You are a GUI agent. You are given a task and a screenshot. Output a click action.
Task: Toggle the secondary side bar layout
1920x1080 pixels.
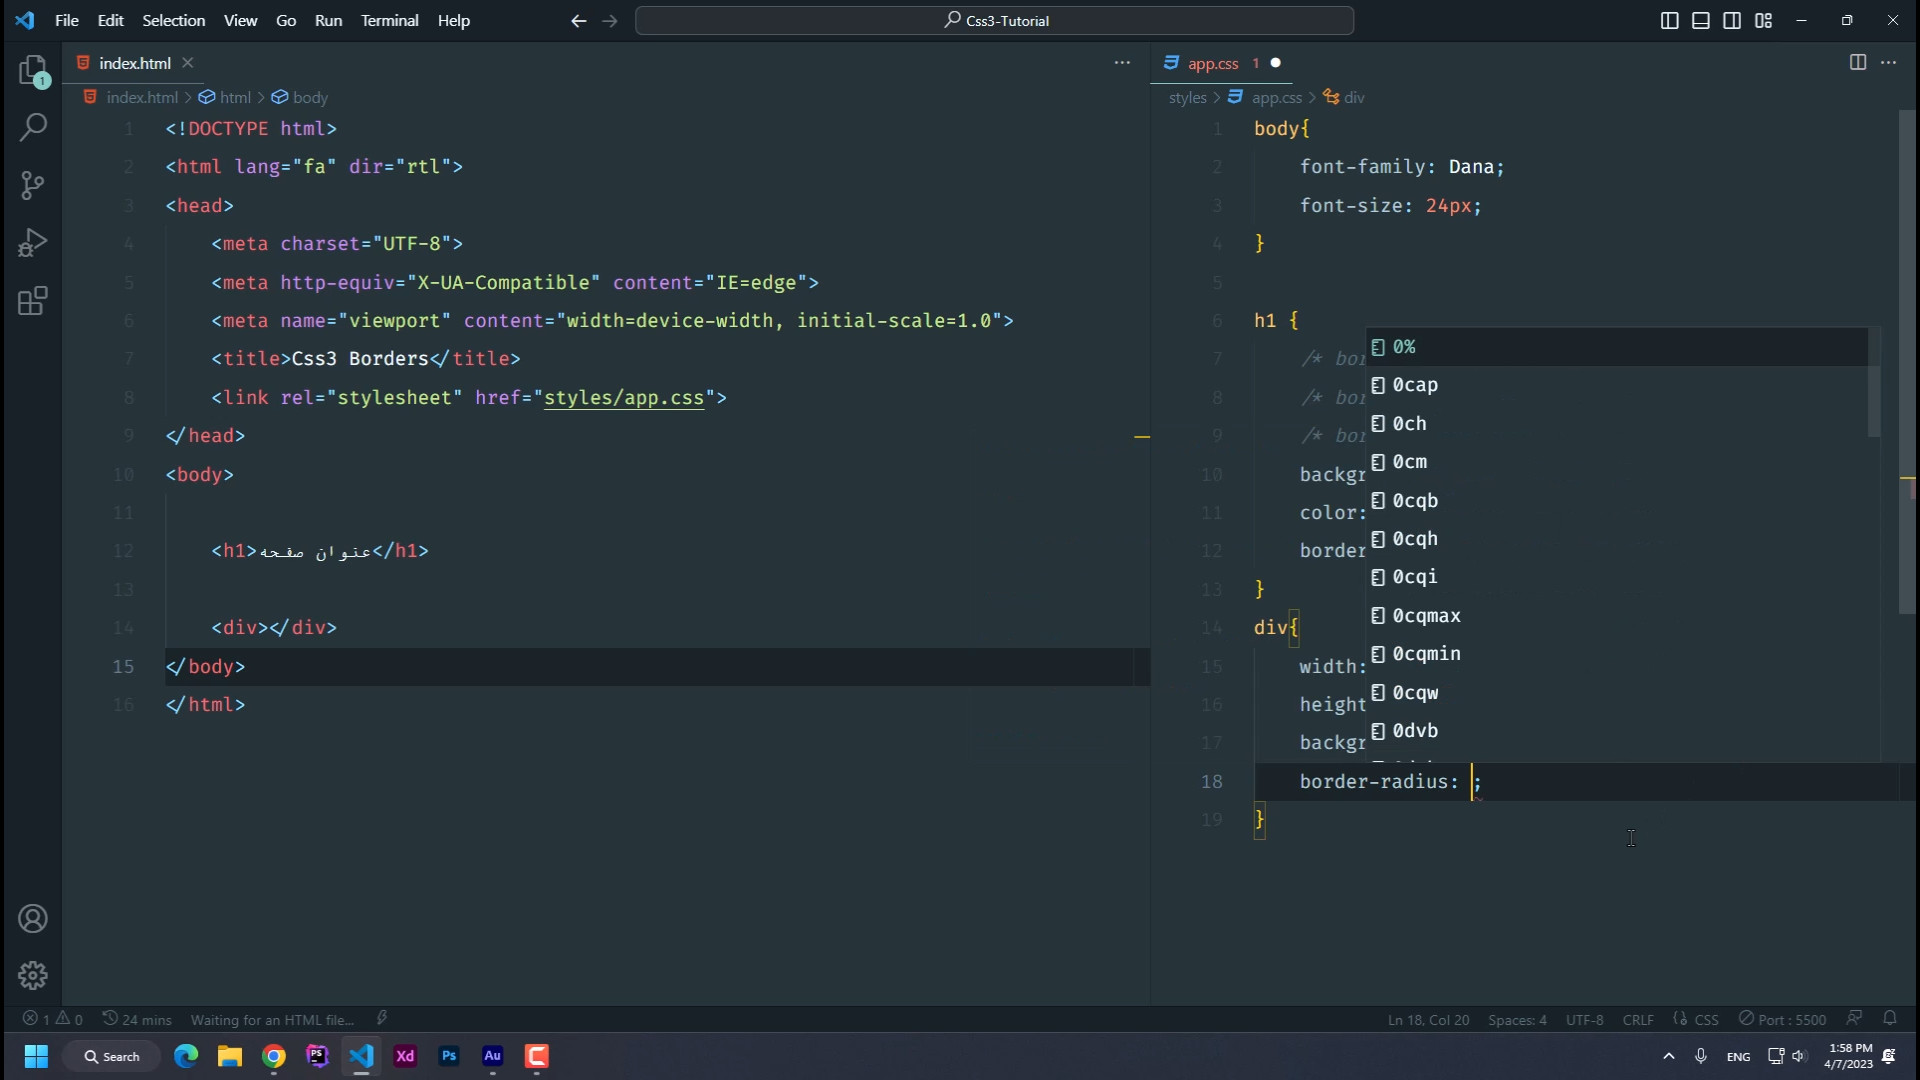(1732, 20)
